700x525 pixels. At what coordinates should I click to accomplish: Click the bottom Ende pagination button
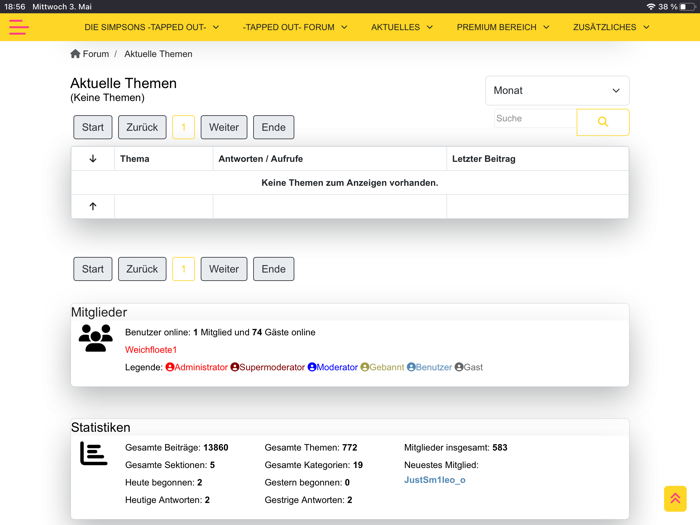point(273,269)
